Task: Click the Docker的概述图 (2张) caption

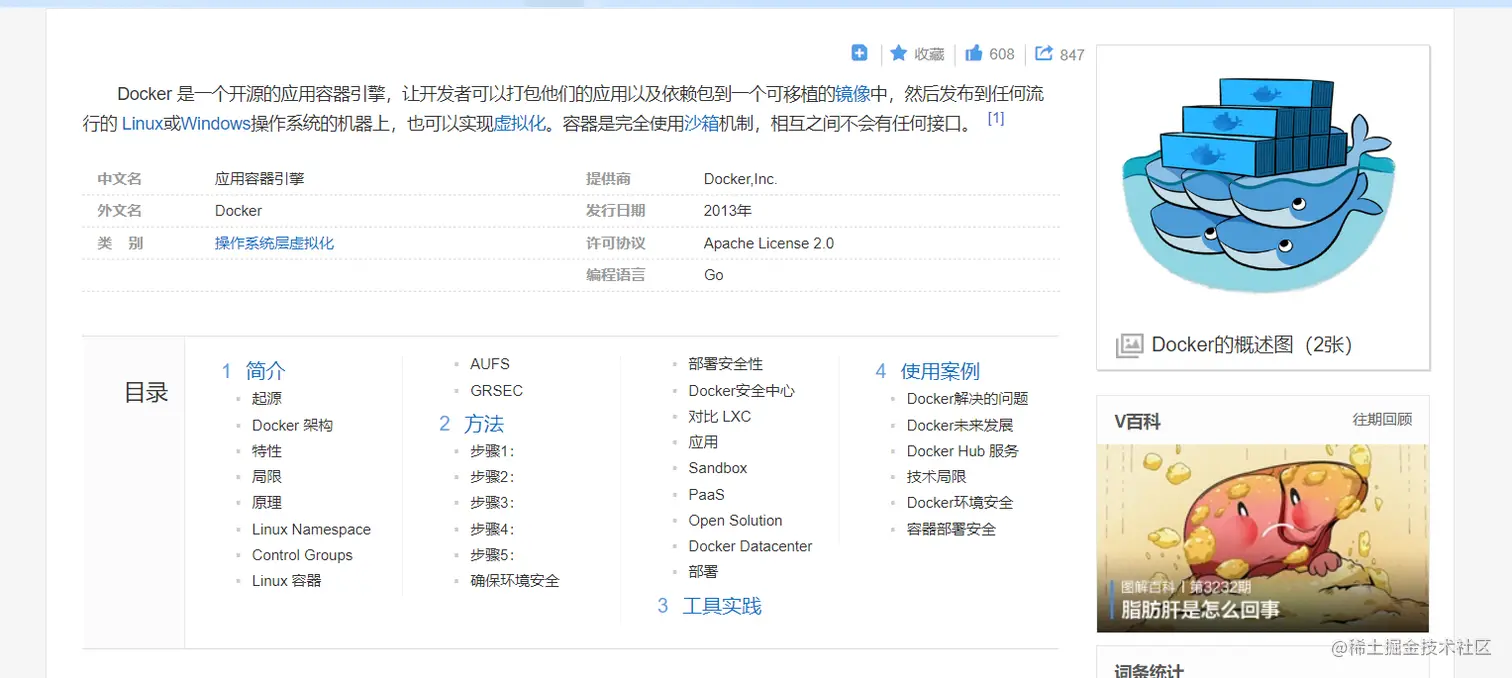Action: pyautogui.click(x=1251, y=345)
